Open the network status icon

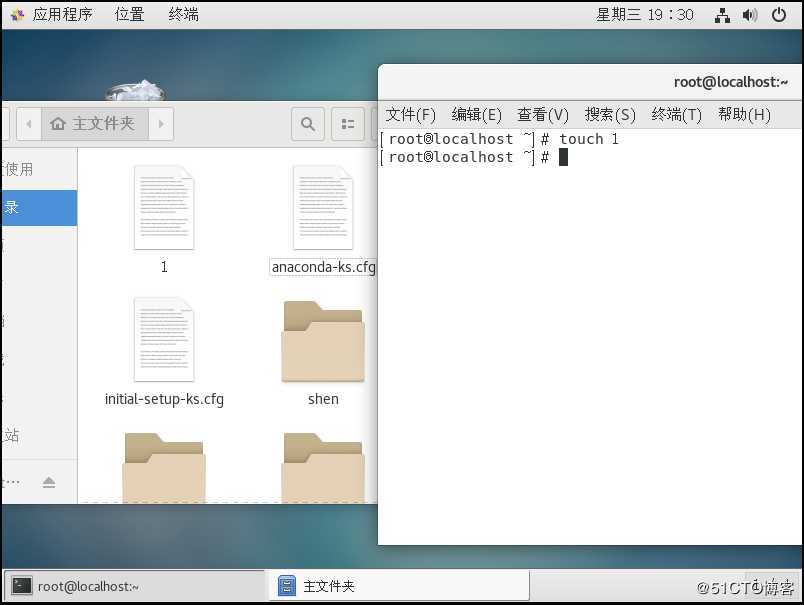722,15
